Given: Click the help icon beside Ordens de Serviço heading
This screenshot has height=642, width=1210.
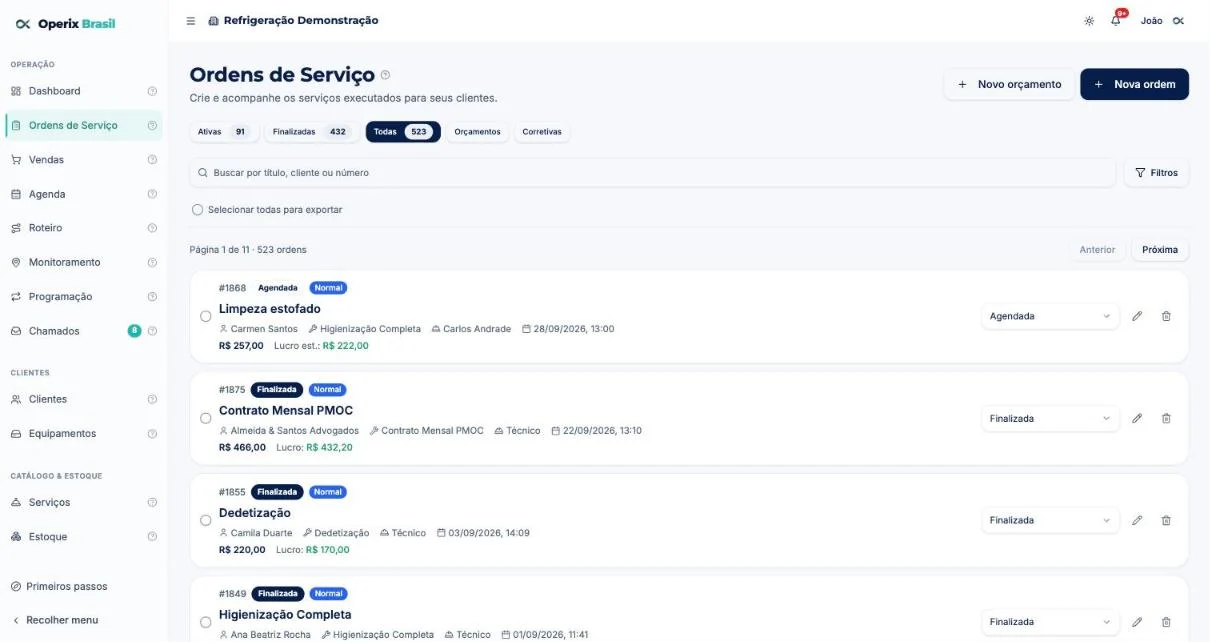Looking at the screenshot, I should click(x=386, y=75).
